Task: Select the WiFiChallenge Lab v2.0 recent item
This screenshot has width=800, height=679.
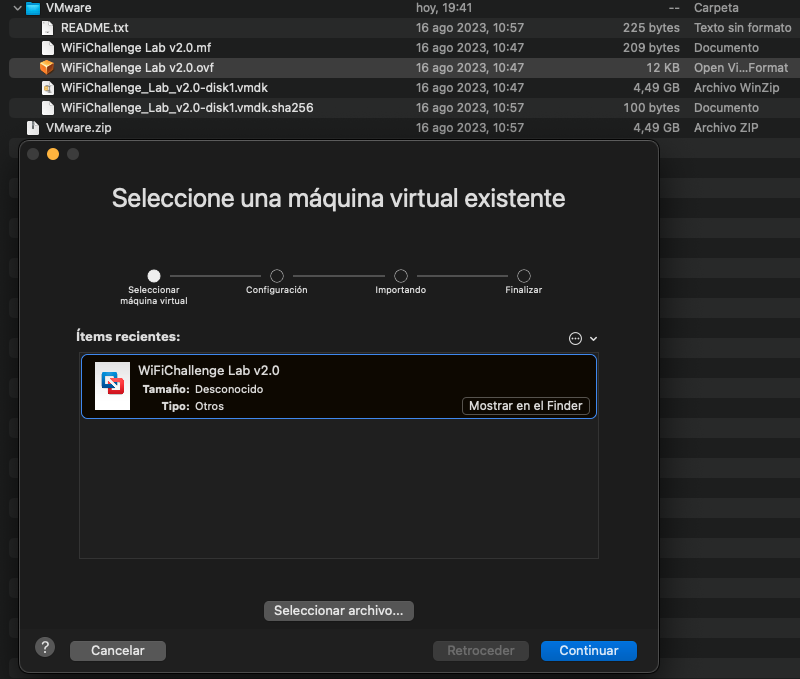Action: coord(339,387)
